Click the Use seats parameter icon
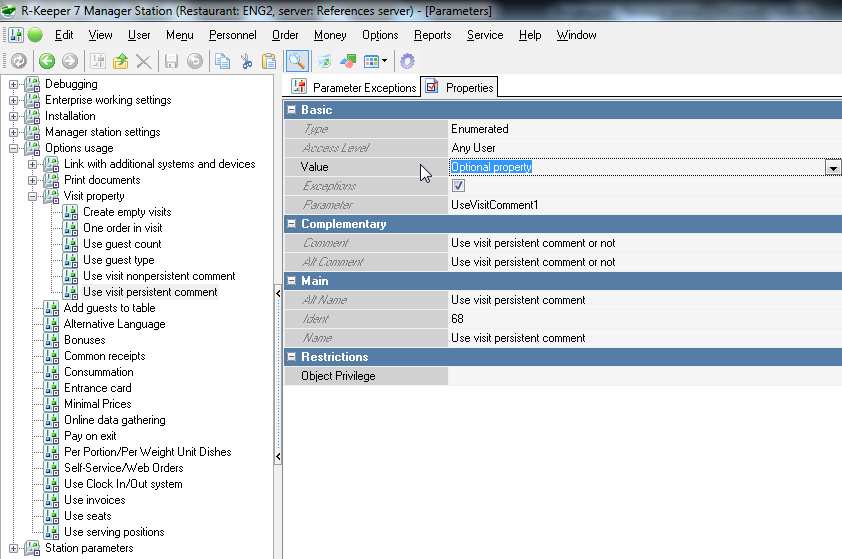 pyautogui.click(x=52, y=516)
